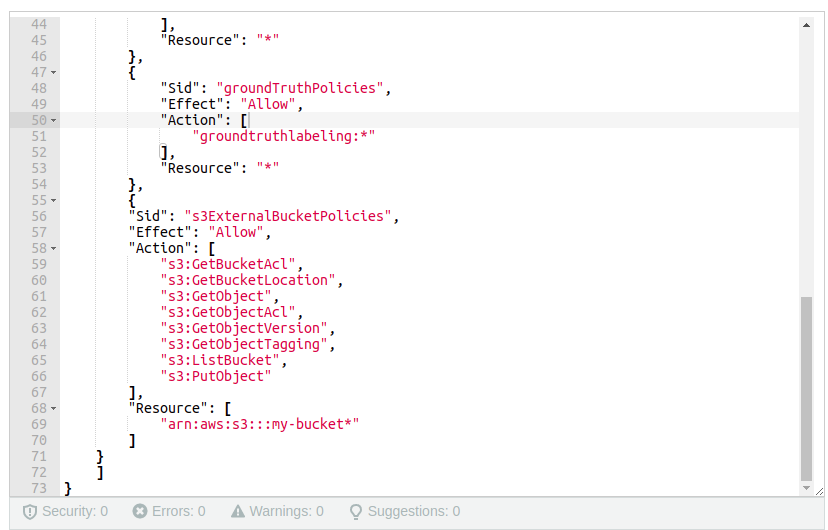Image resolution: width=828 pixels, height=530 pixels.
Task: Click the closing brace on line 73
Action: pos(68,488)
